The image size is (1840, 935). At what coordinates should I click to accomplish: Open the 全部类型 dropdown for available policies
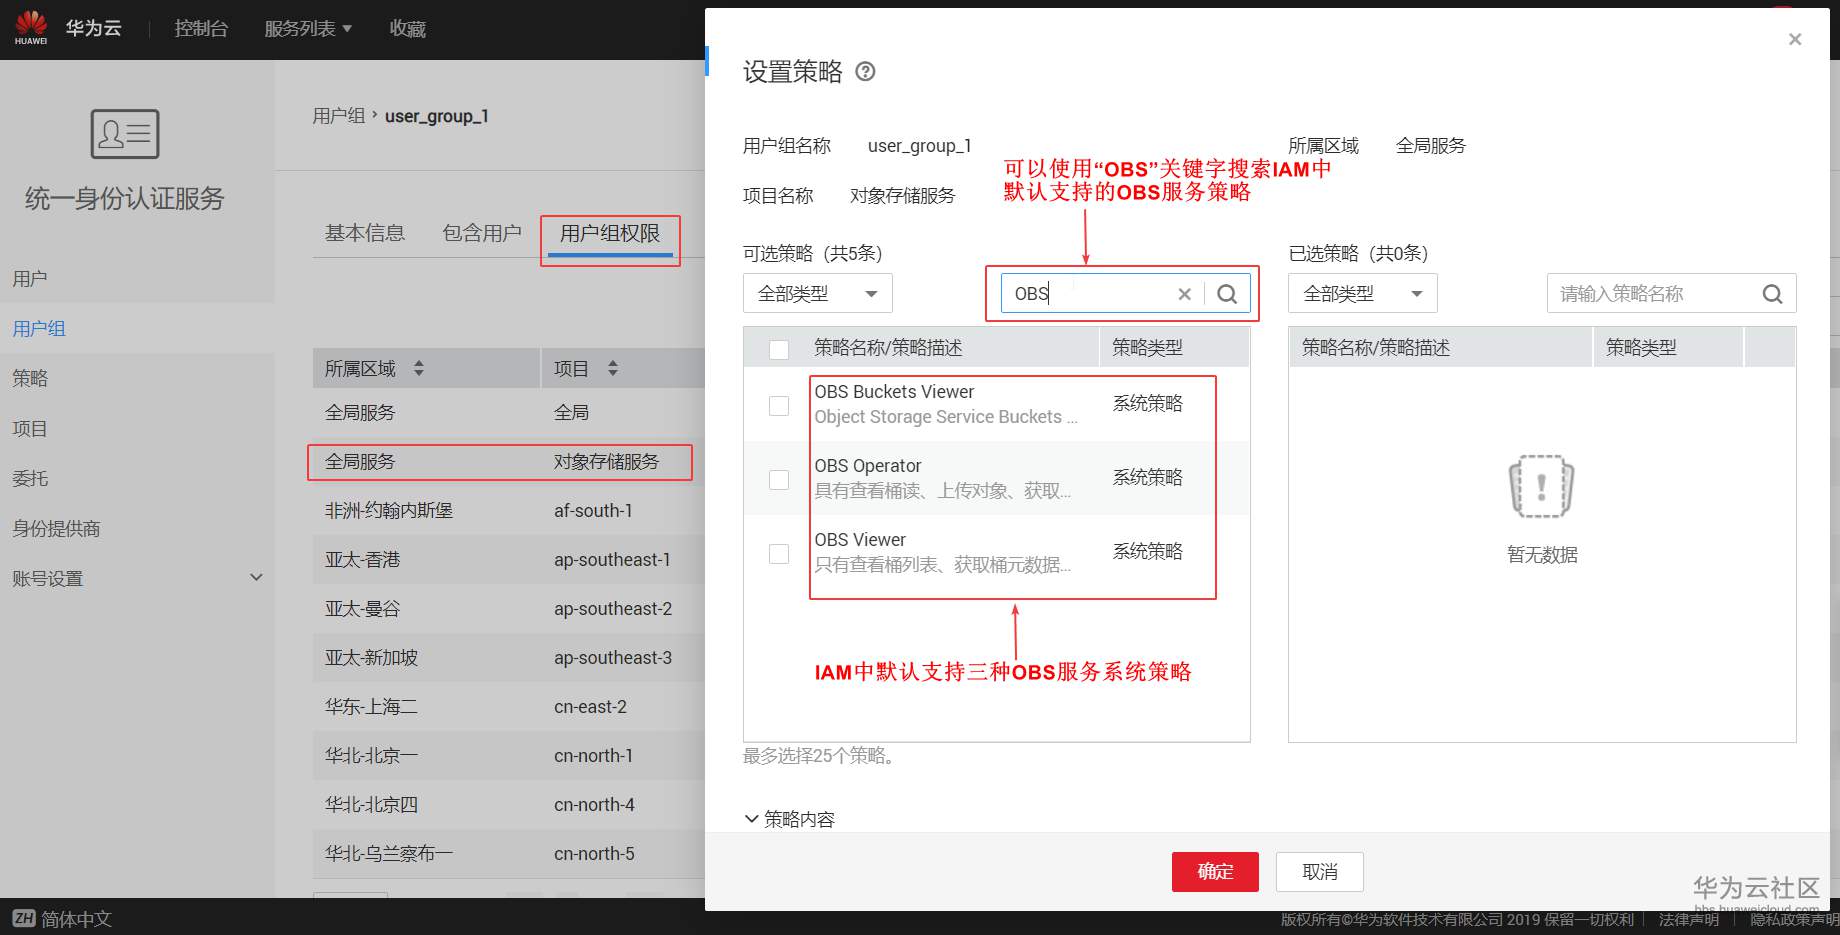pos(818,294)
